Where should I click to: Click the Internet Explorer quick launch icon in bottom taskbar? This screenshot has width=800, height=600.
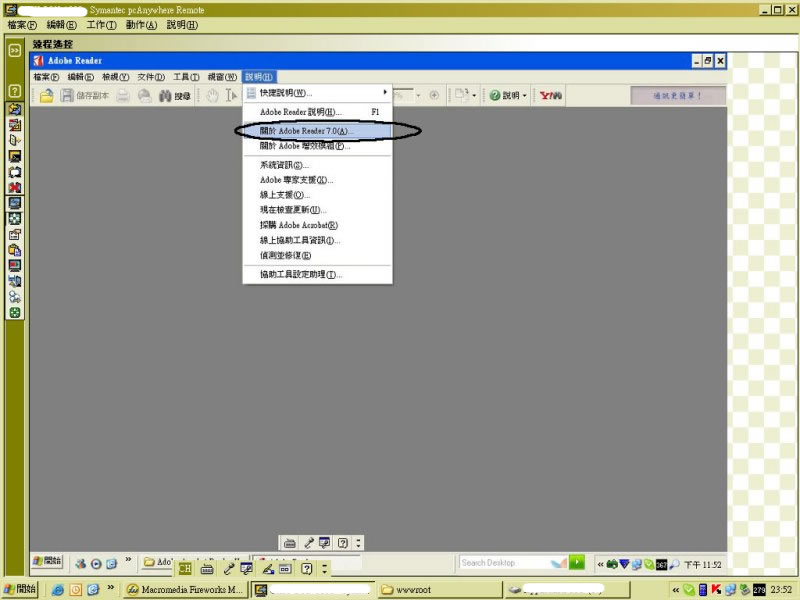pyautogui.click(x=58, y=590)
